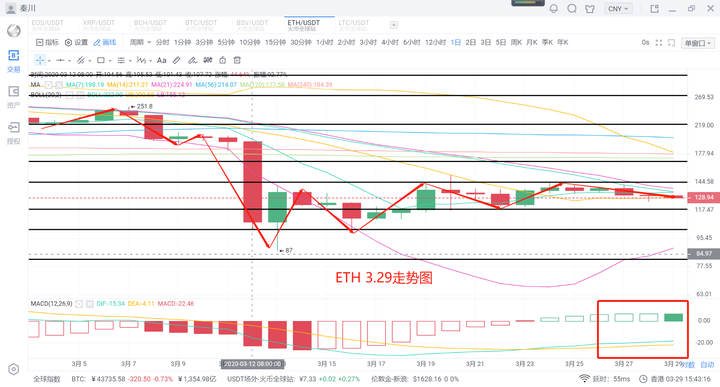Click the pop-out window icon
This screenshot has height=387, width=720.
click(x=654, y=8)
